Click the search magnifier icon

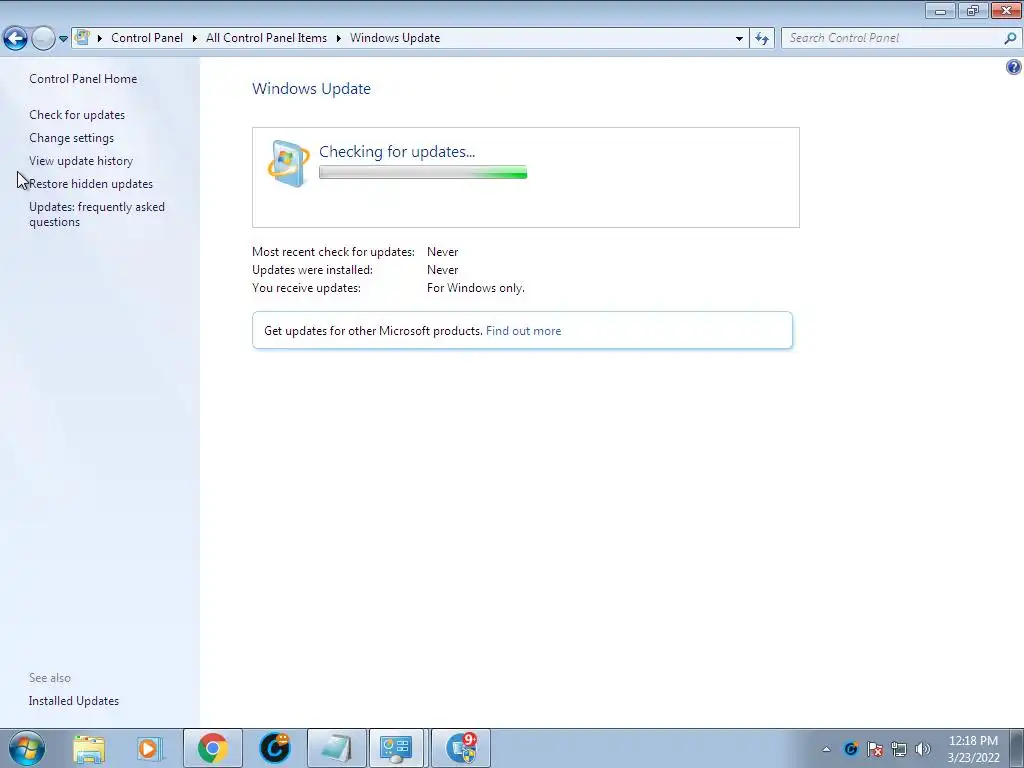(x=1010, y=38)
